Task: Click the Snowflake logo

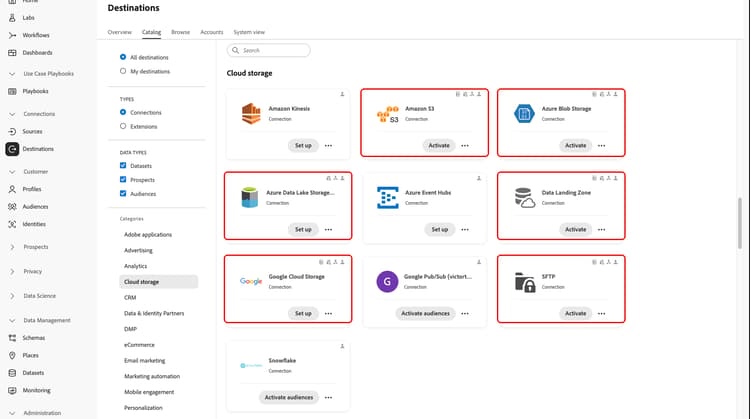Action: point(251,365)
